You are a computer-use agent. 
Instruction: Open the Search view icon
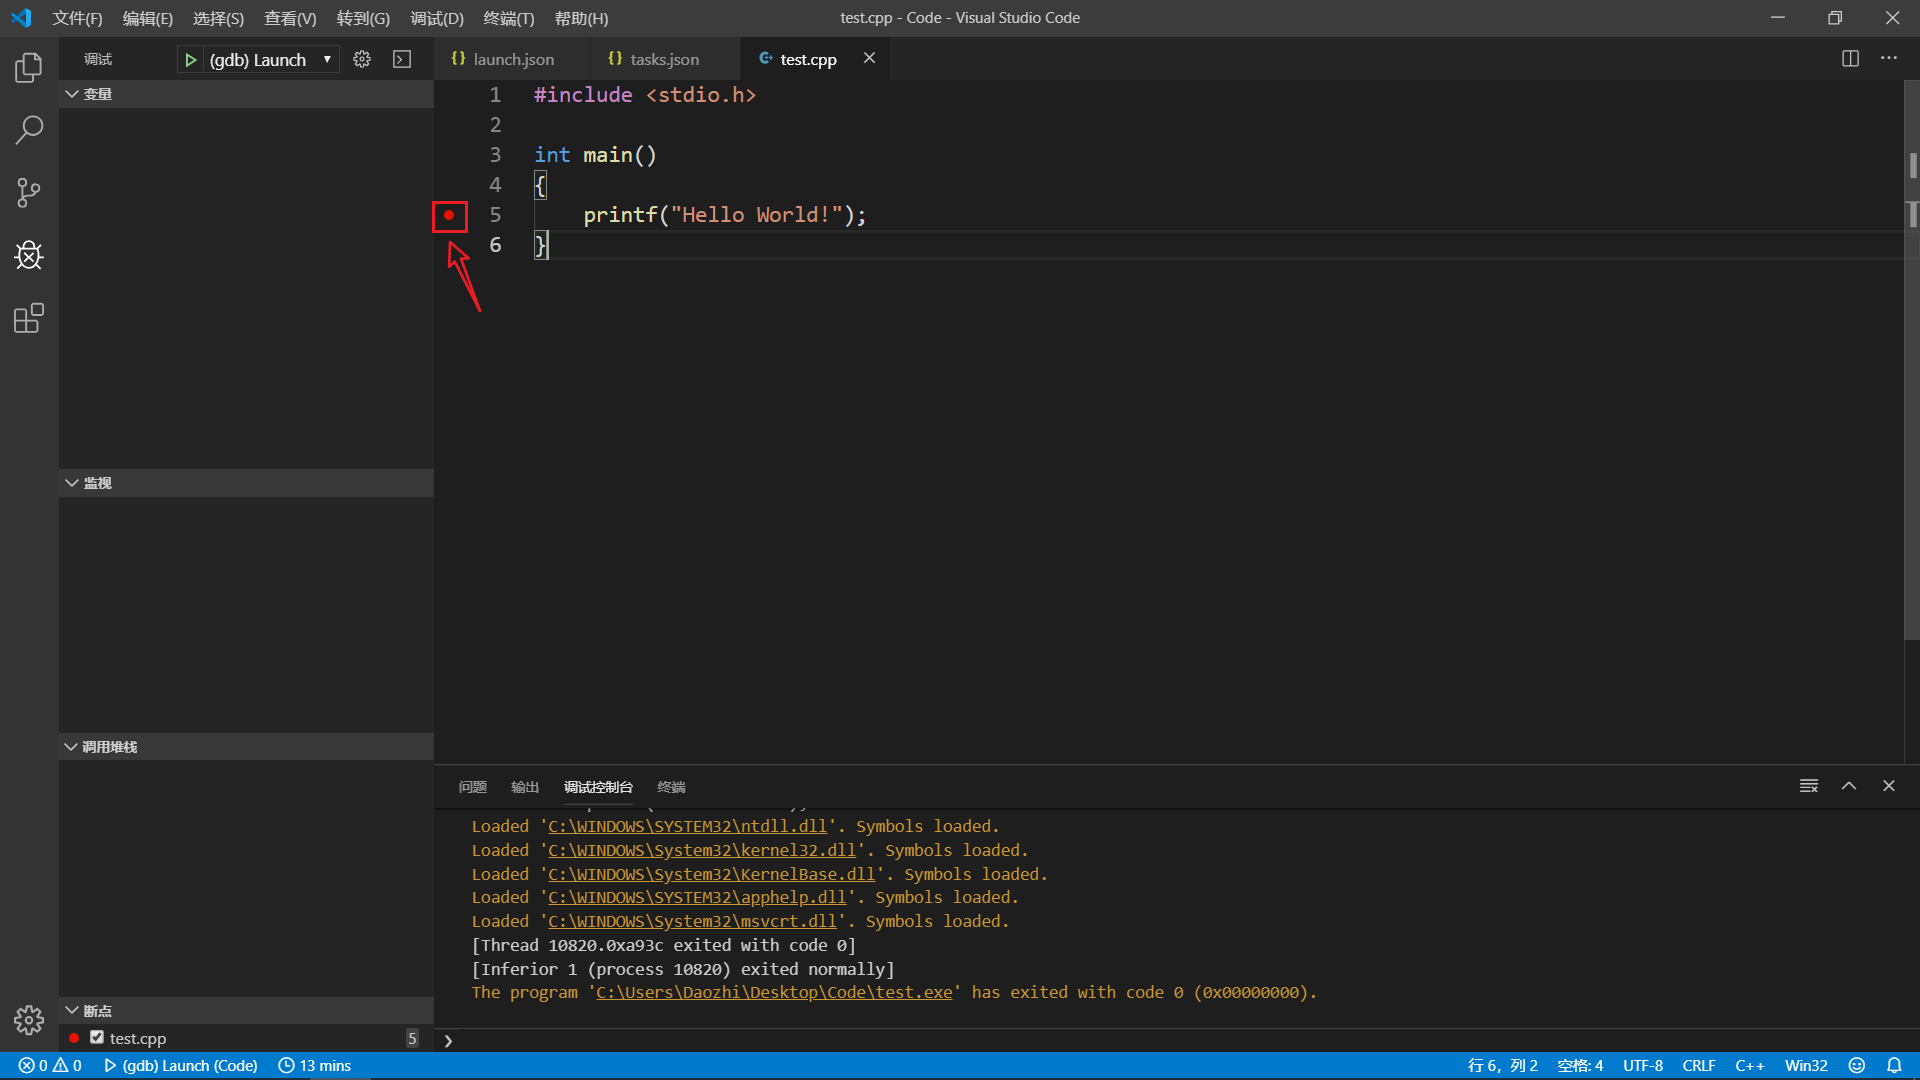point(29,130)
